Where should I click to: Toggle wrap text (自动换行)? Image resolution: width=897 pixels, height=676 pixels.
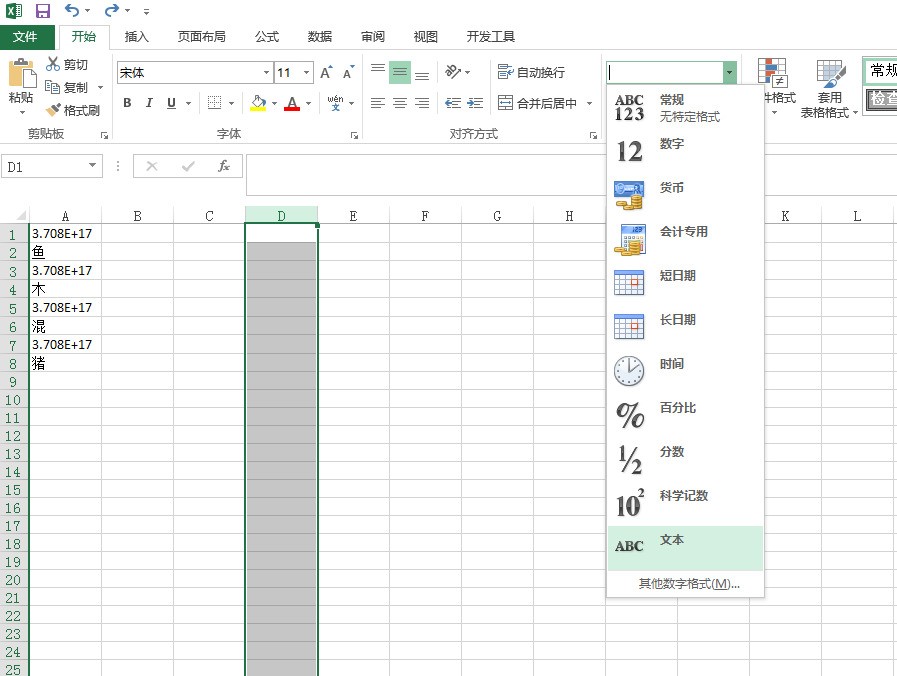point(532,72)
